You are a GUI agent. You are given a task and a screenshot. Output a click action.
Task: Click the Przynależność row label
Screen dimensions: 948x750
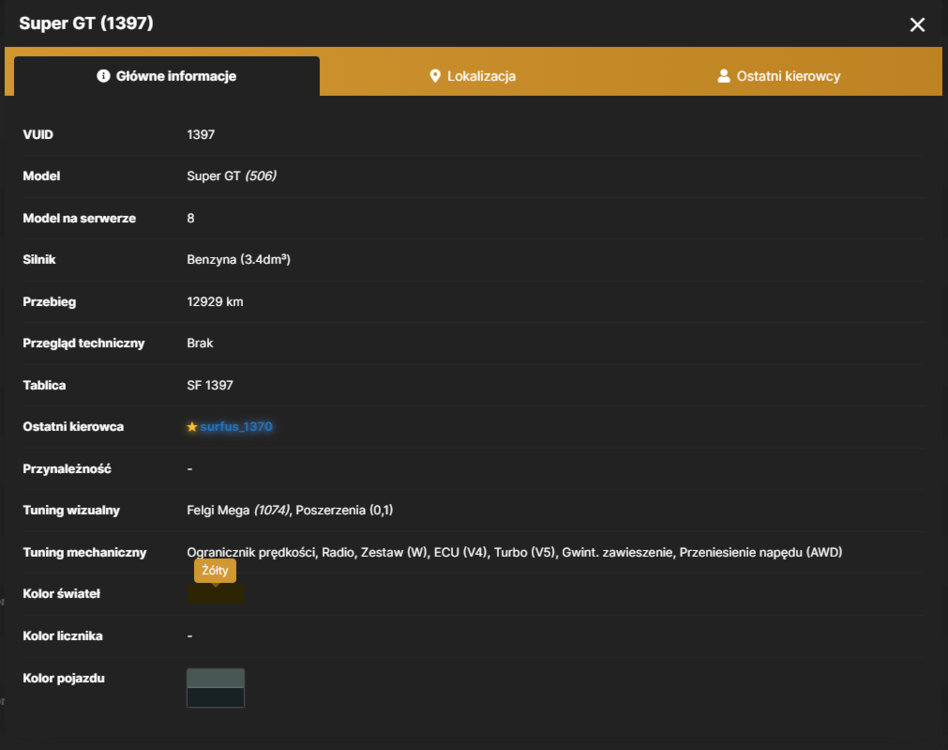[x=67, y=469]
